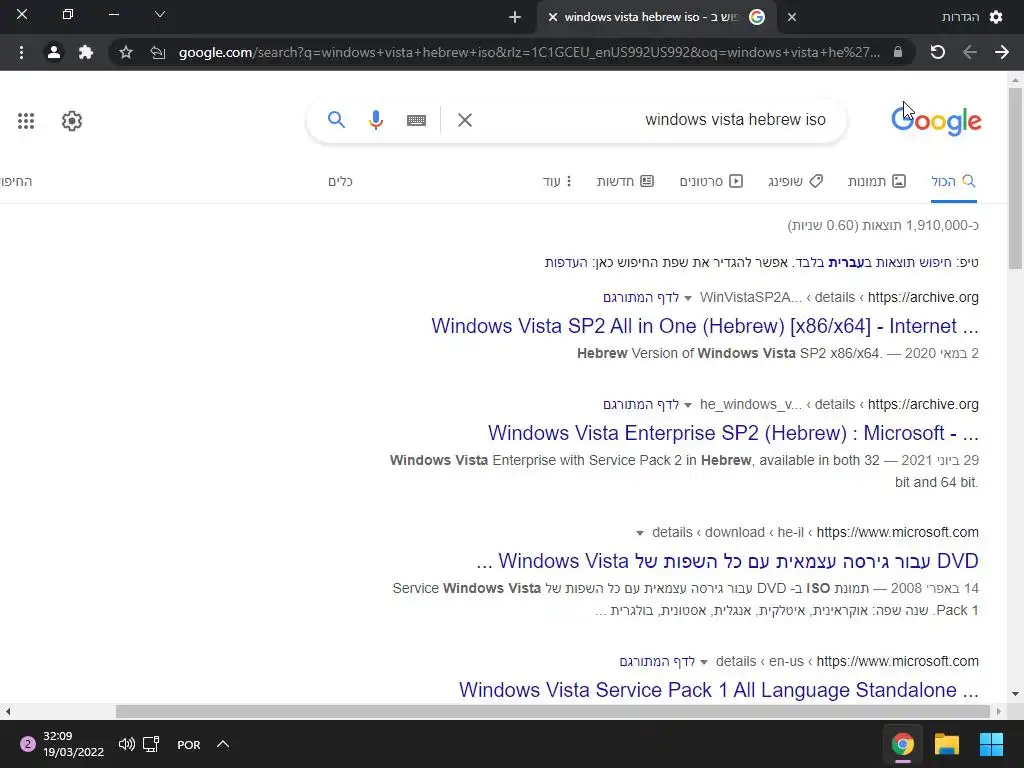Click the כלים tools button

tap(340, 182)
